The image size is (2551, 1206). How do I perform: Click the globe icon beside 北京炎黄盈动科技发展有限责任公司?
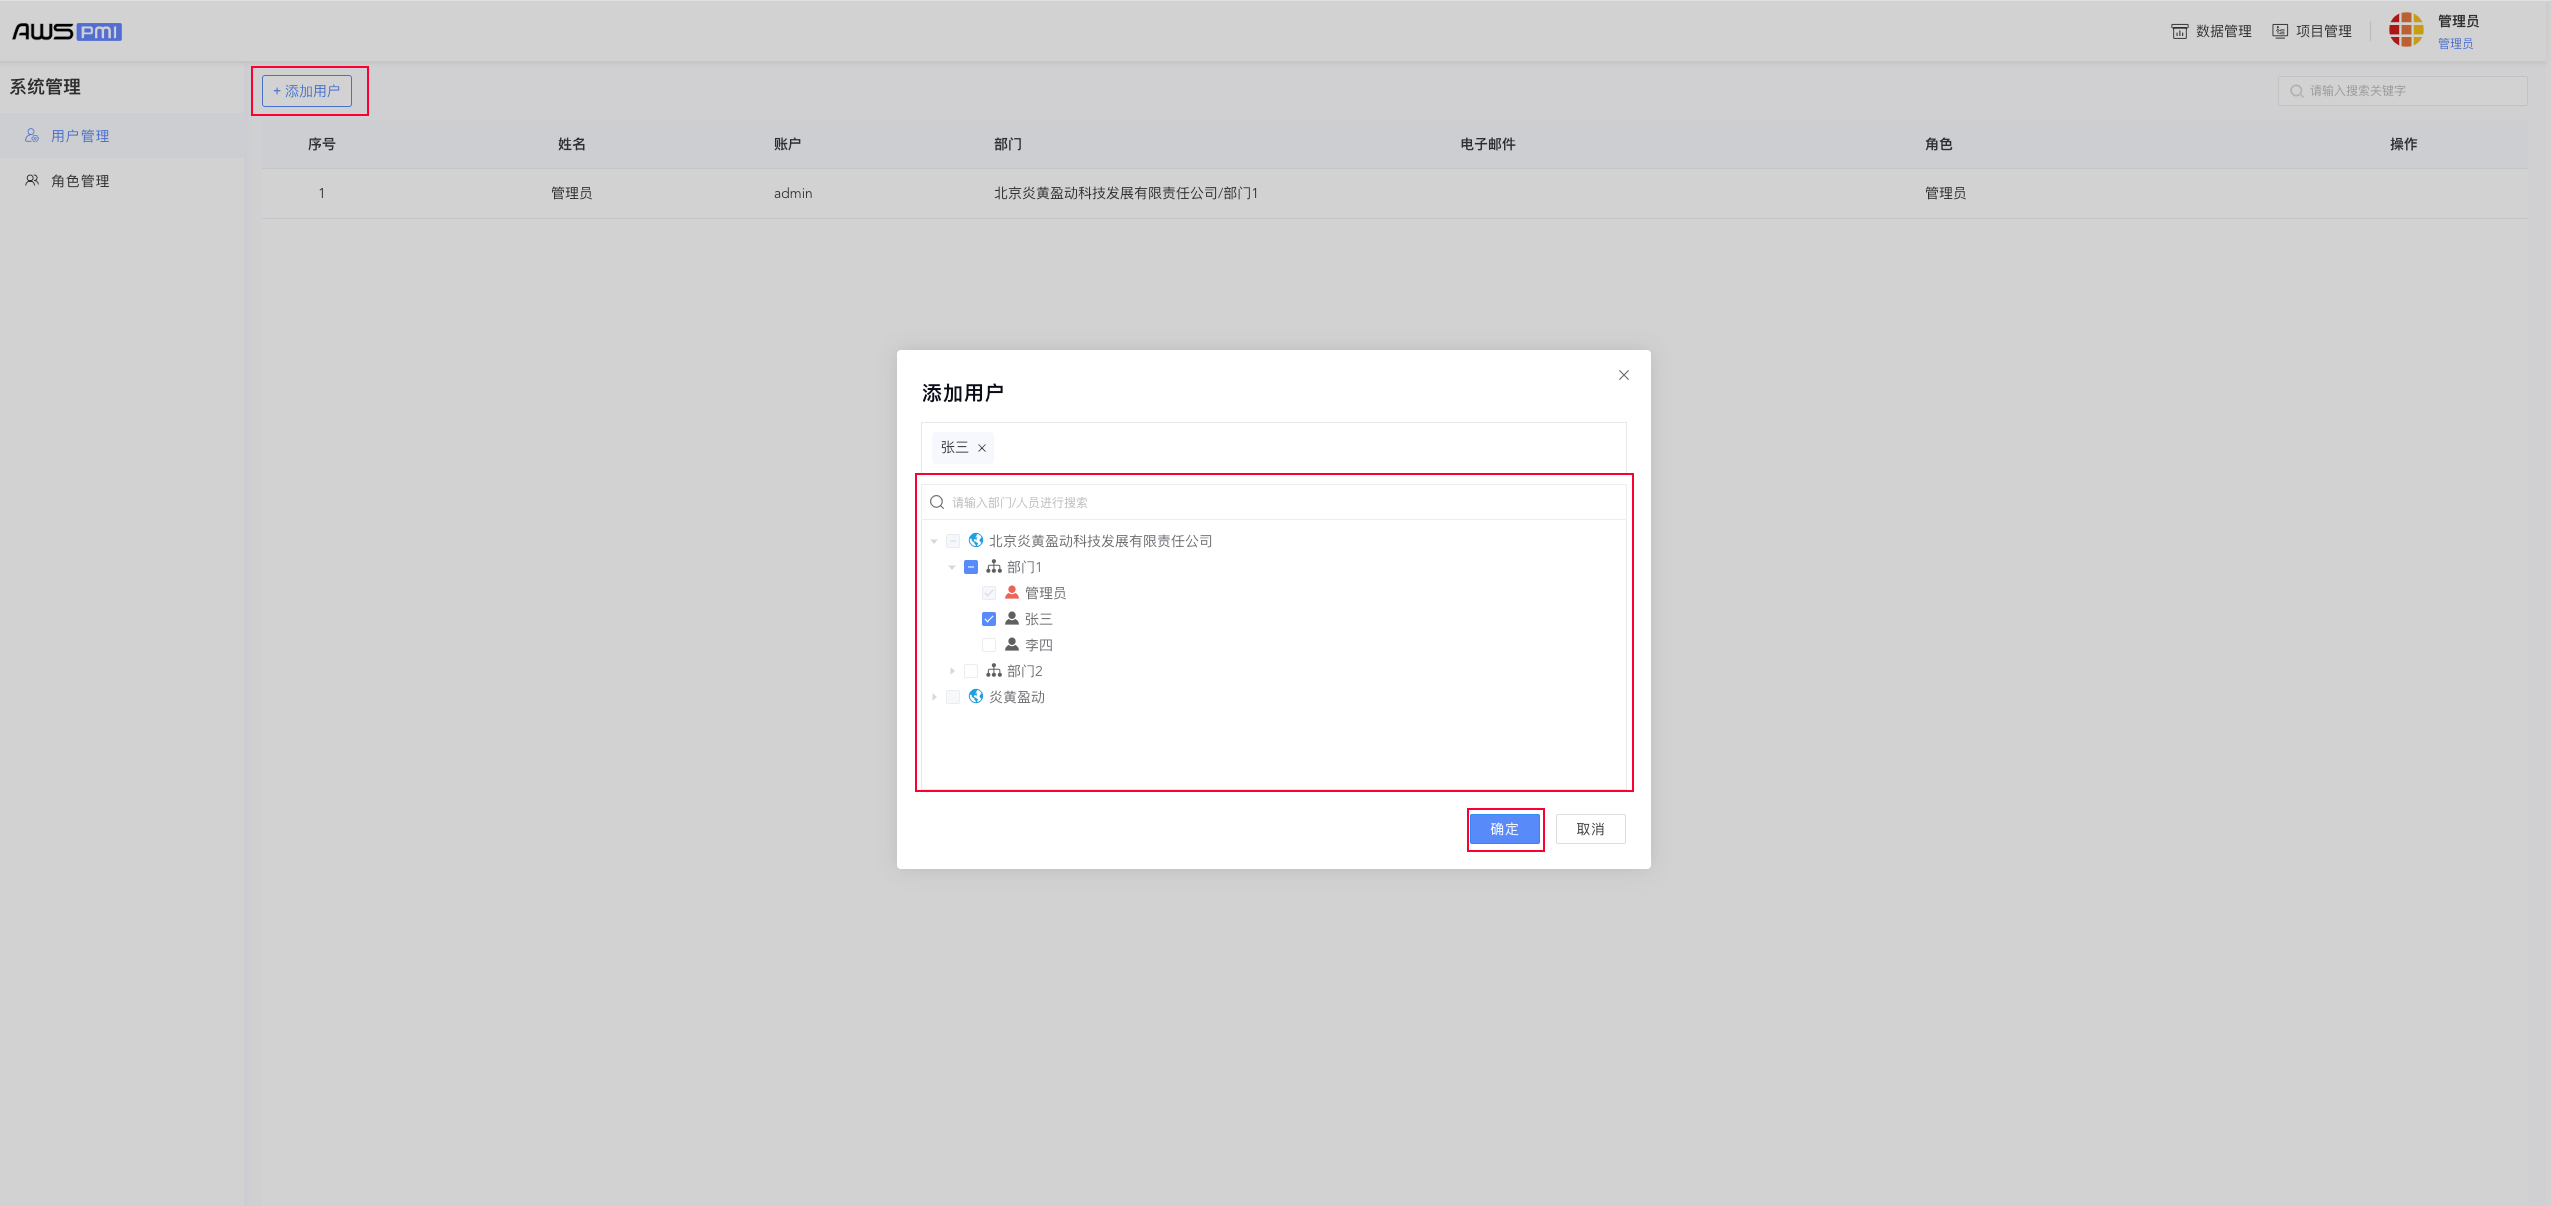976,540
